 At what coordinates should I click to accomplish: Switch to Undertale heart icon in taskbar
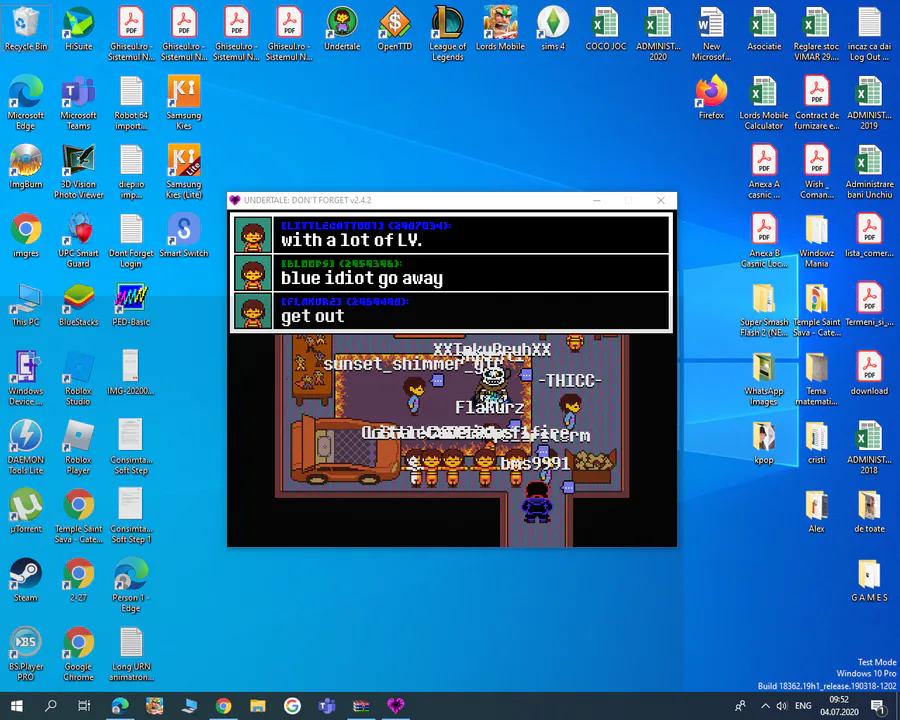[x=395, y=706]
